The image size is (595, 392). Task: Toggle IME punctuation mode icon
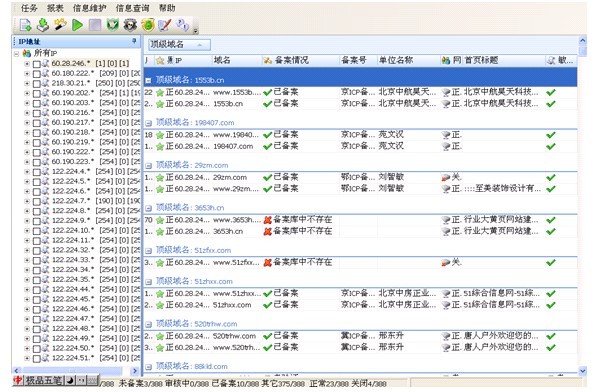(x=81, y=380)
